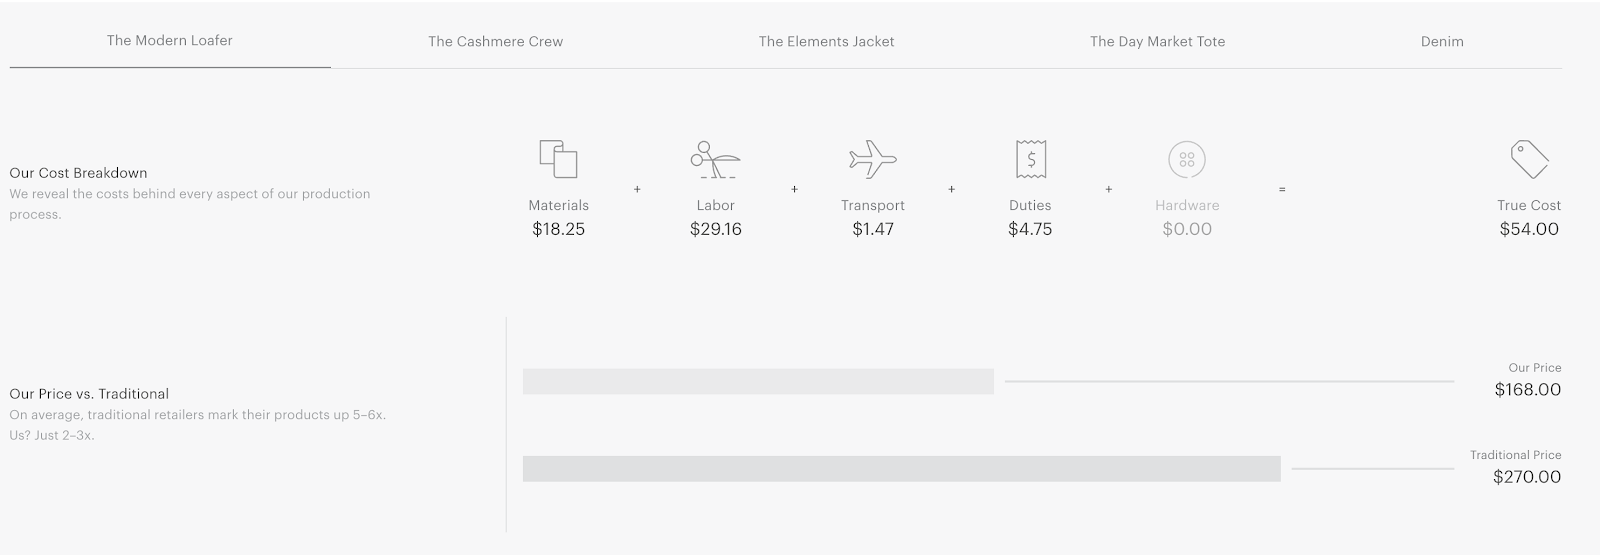
Task: Switch to The Cashmere Crew tab
Action: click(x=495, y=41)
